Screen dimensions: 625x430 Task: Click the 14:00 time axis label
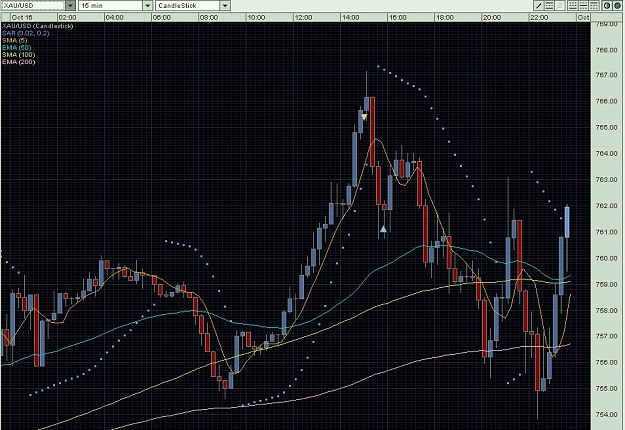click(350, 18)
